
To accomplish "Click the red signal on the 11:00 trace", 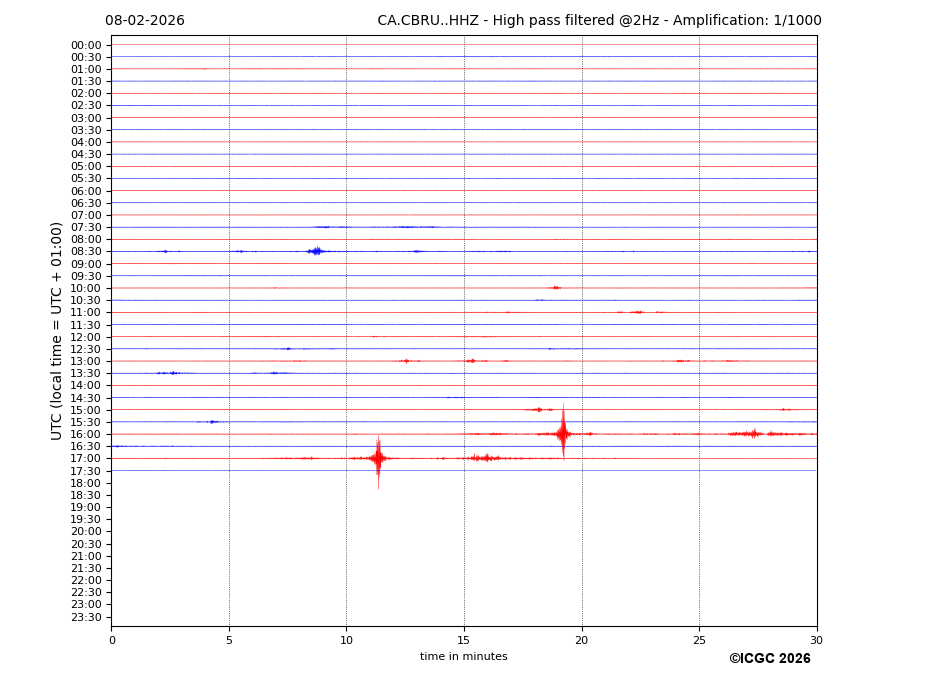I will pos(637,312).
